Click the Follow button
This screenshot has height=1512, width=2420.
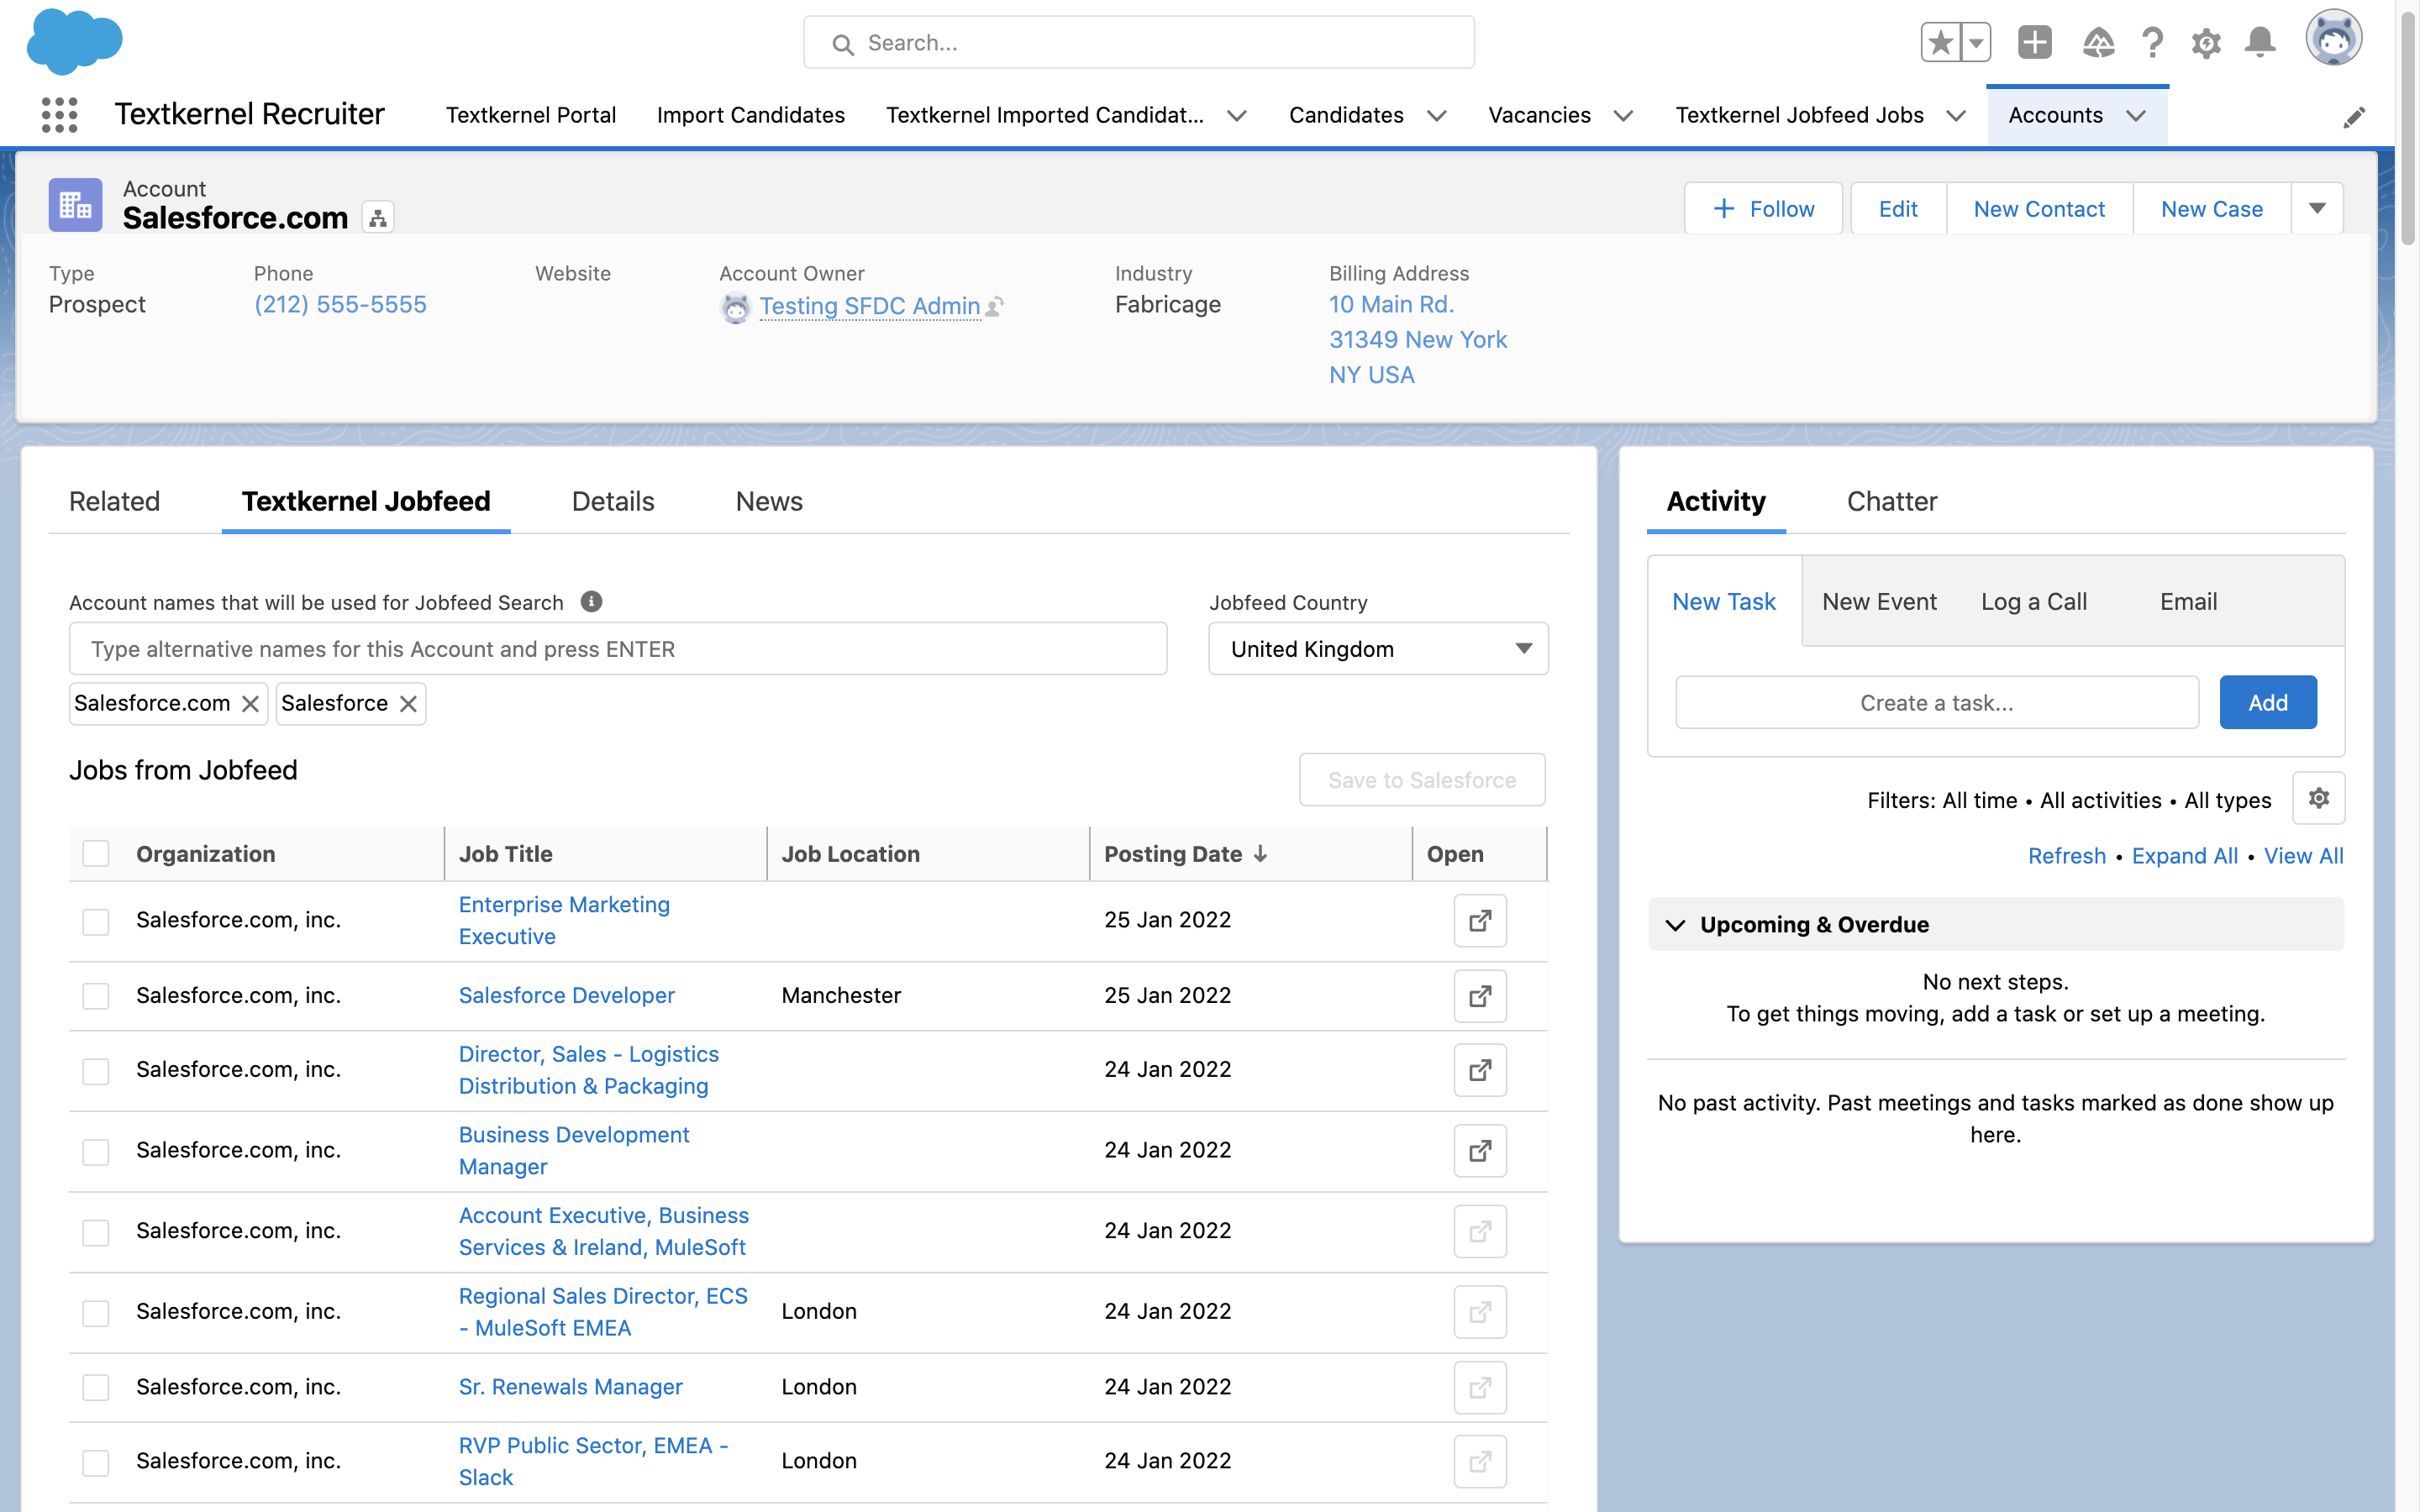[1763, 208]
